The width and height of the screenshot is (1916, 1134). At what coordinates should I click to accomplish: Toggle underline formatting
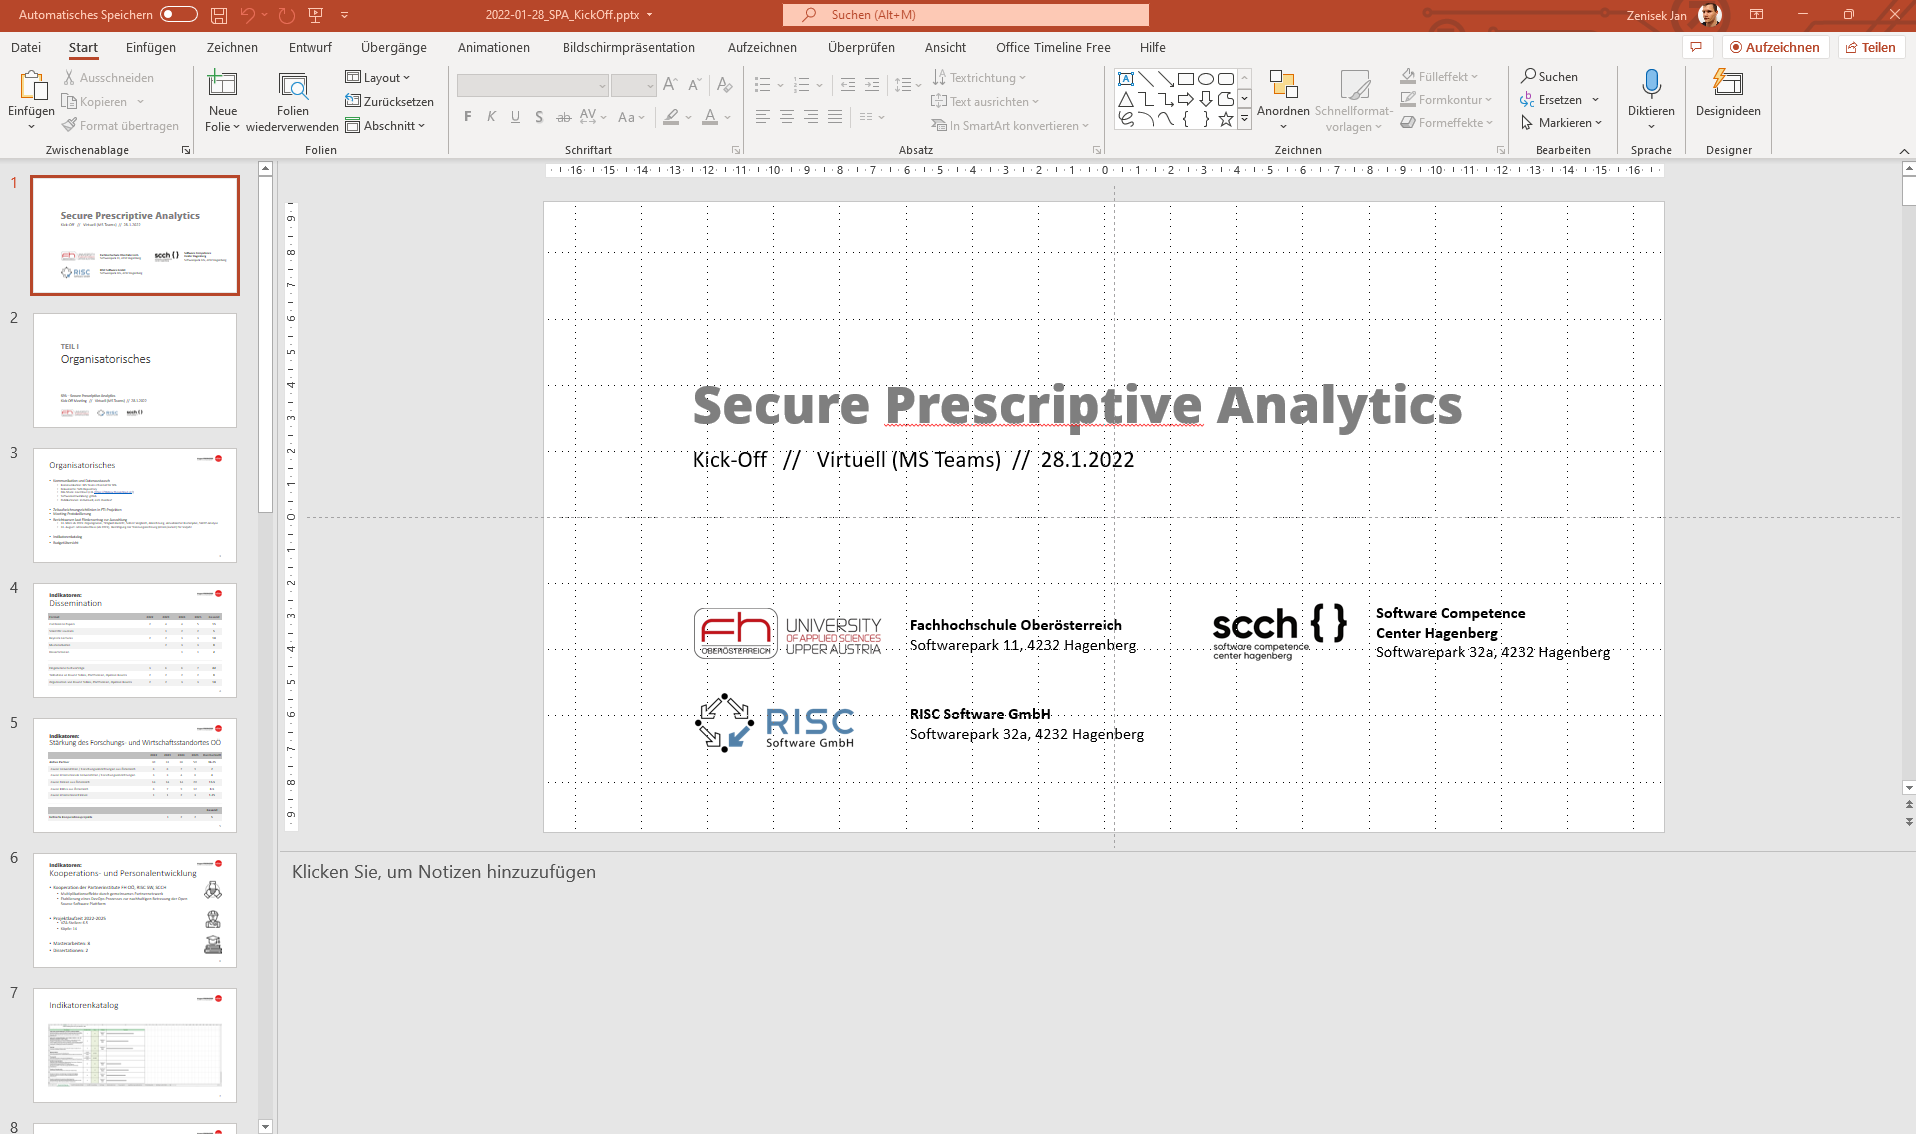tap(515, 117)
